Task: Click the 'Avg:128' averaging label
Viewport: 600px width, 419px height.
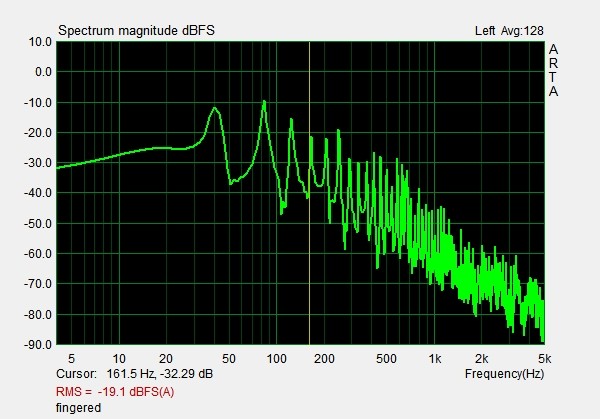Action: pos(522,31)
